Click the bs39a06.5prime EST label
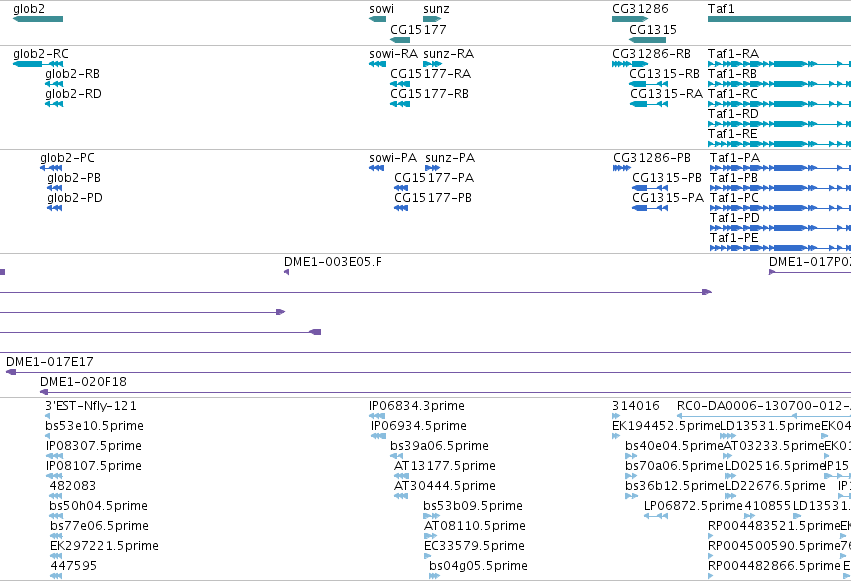The width and height of the screenshot is (851, 581). coord(440,446)
